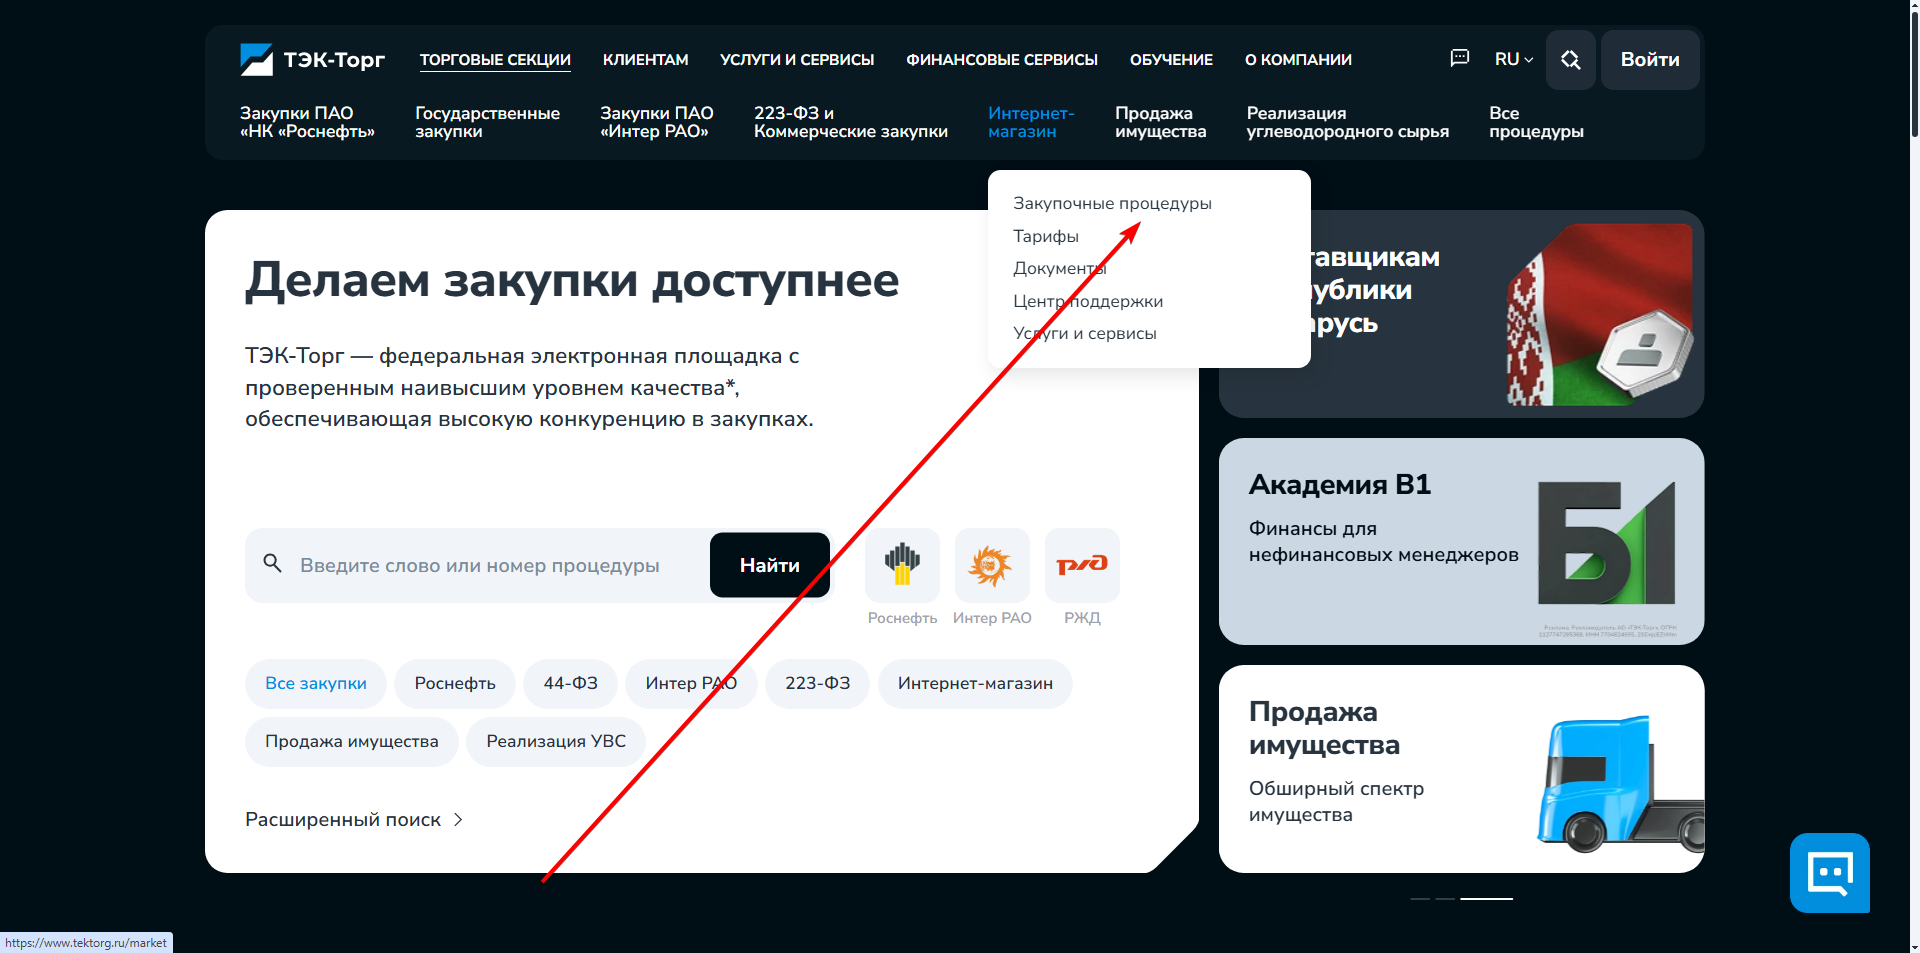The width and height of the screenshot is (1920, 953).
Task: Select the Реализация УВС filter chip
Action: pos(556,741)
